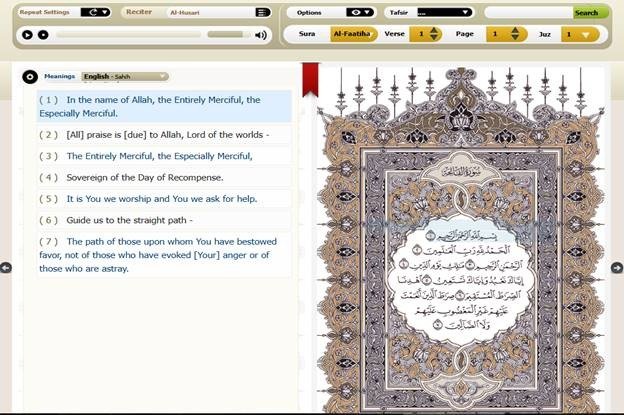Open the English - Sahih translation dropdown
The image size is (624, 415).
coord(125,76)
